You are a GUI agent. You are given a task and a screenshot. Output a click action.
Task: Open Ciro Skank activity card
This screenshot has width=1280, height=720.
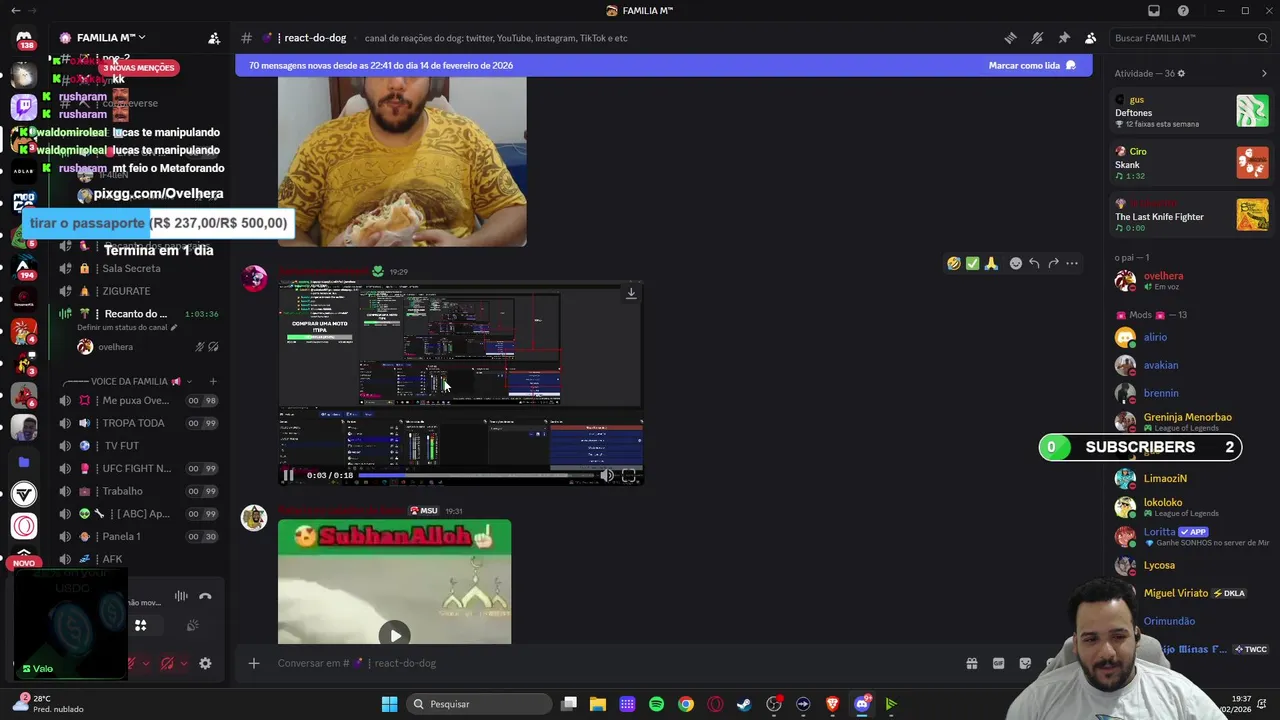[x=1191, y=163]
